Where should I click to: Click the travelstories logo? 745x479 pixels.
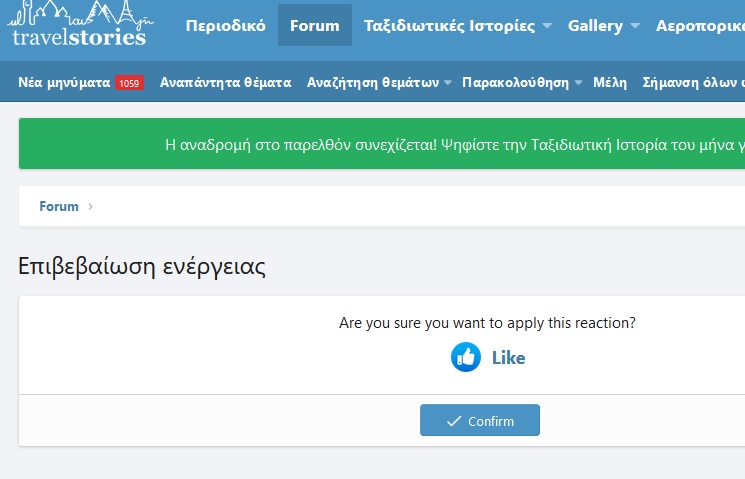pyautogui.click(x=77, y=27)
